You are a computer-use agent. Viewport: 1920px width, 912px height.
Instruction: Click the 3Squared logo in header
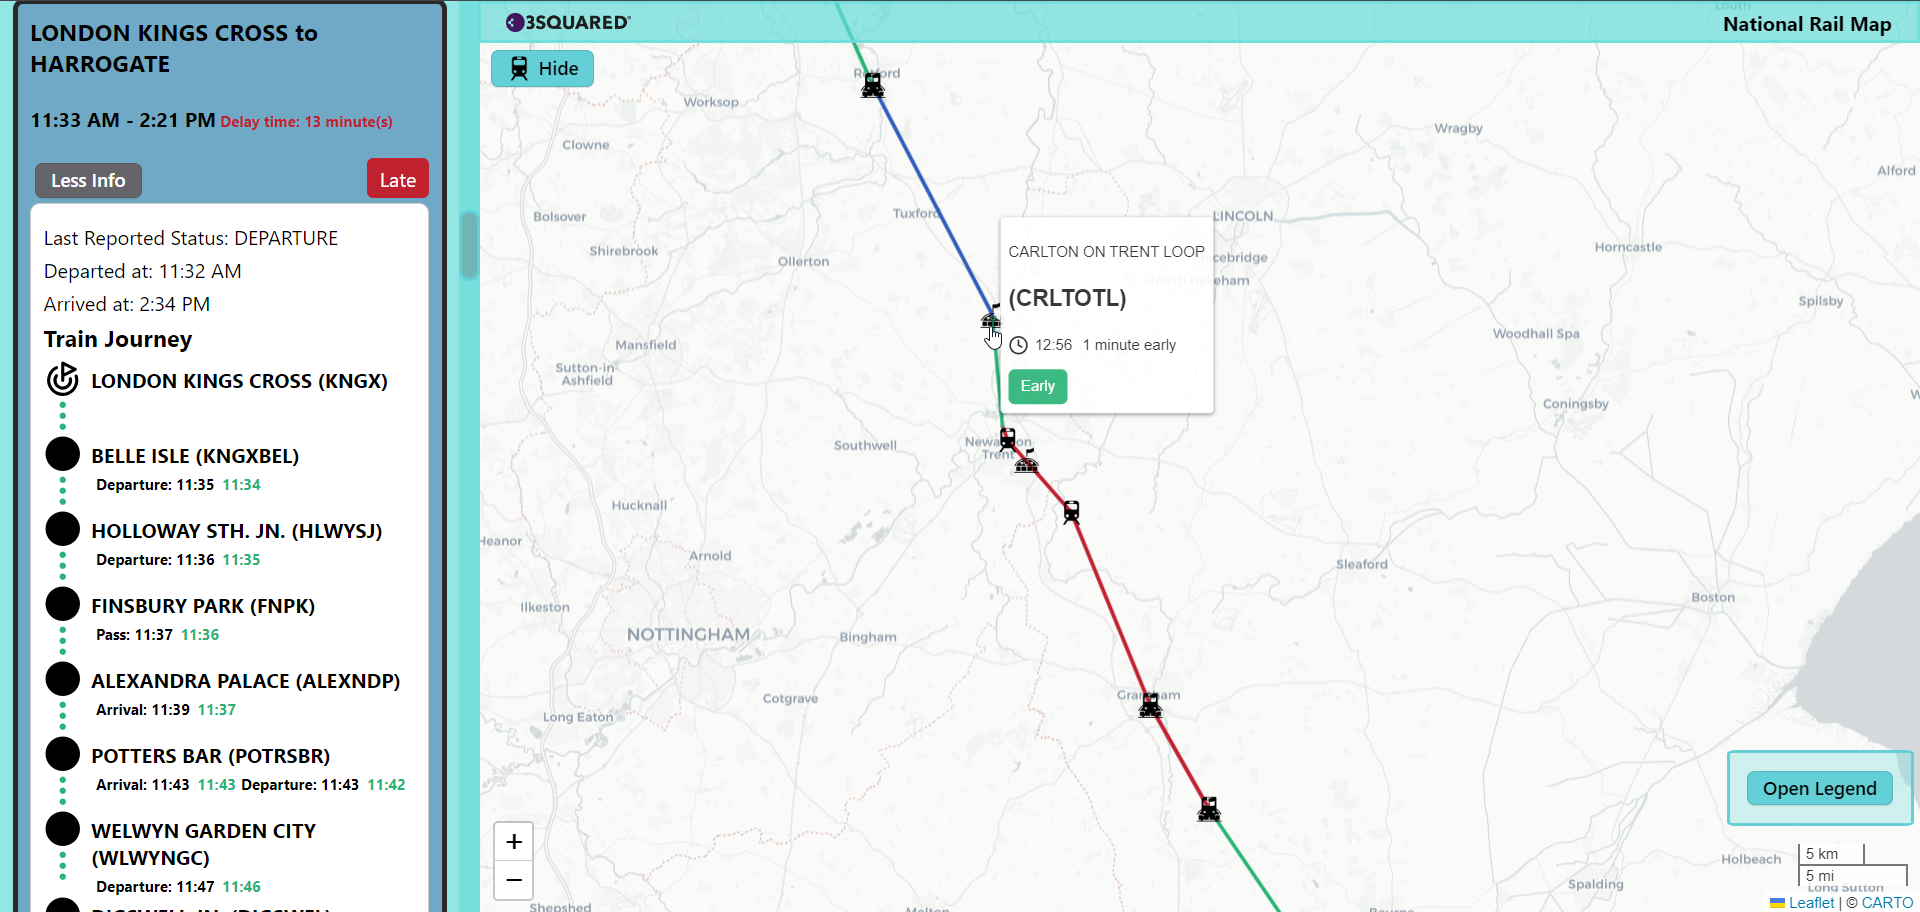pyautogui.click(x=568, y=22)
